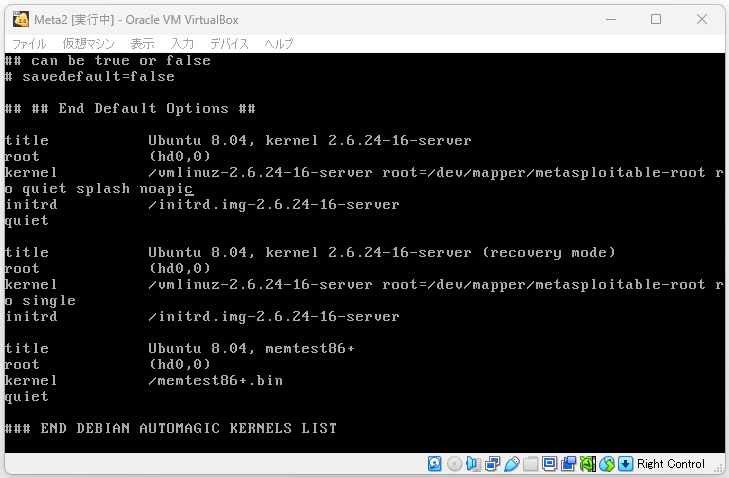The height and width of the screenshot is (478, 729).
Task: Open the ファイル menu
Action: [x=29, y=44]
